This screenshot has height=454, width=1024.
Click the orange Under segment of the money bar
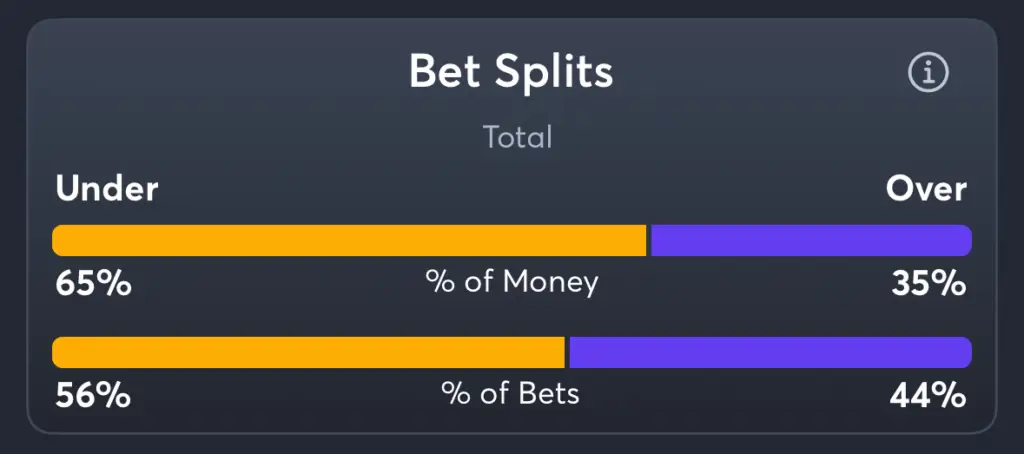(x=349, y=240)
